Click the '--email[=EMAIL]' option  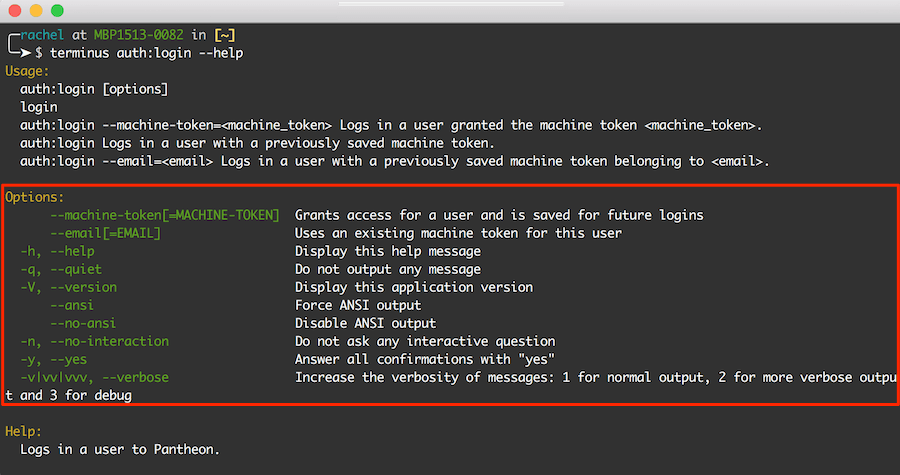[105, 233]
